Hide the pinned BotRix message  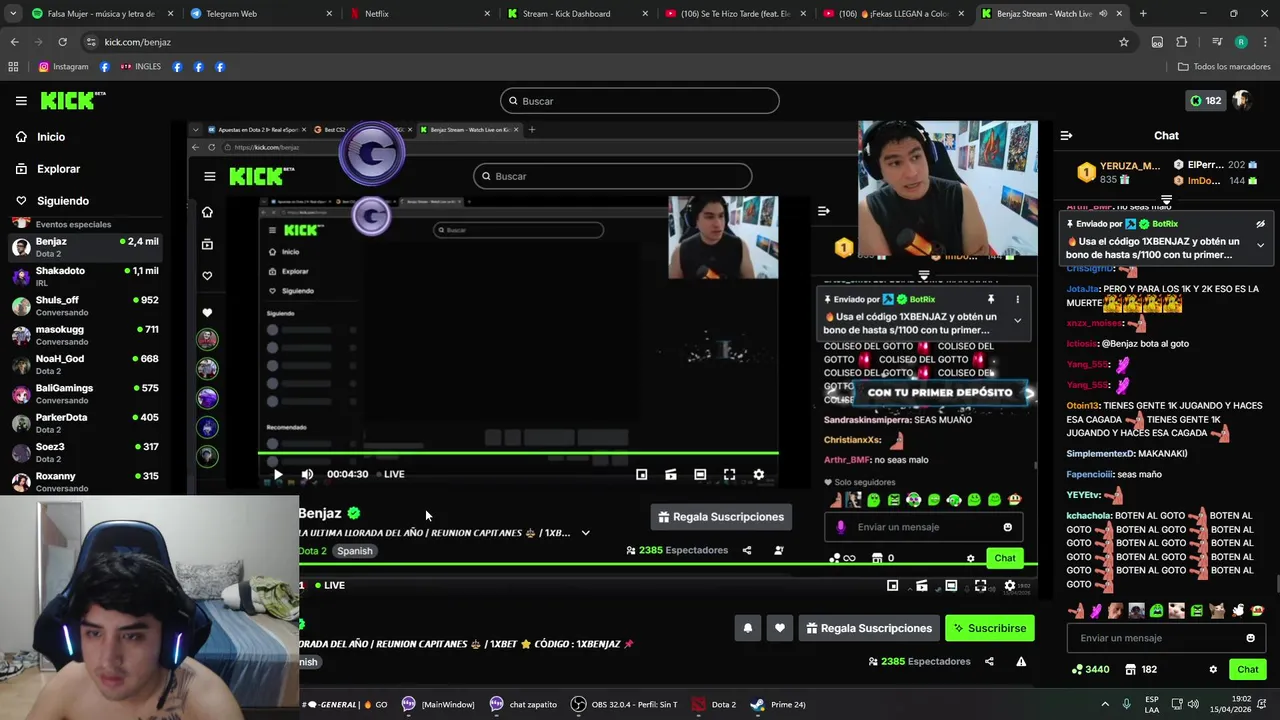click(1260, 224)
